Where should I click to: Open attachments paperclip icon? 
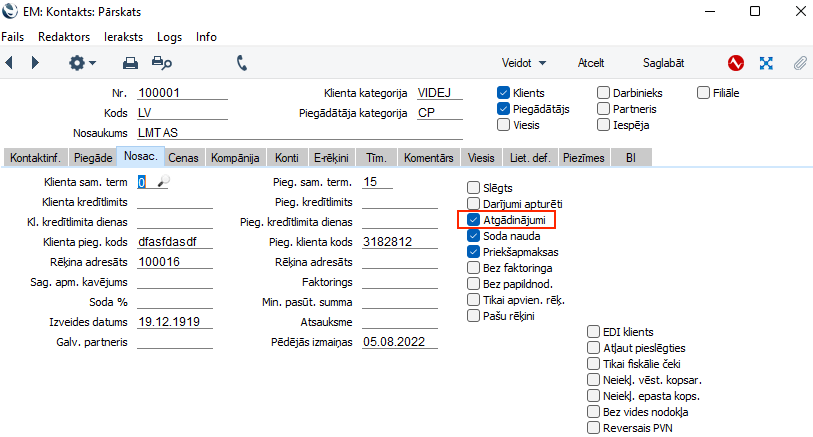point(799,63)
